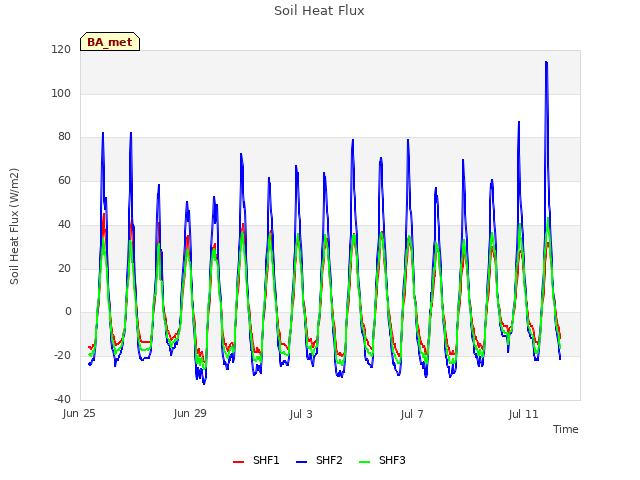Click the 40 y-axis label
Screen dimensions: 640x480
(64, 224)
